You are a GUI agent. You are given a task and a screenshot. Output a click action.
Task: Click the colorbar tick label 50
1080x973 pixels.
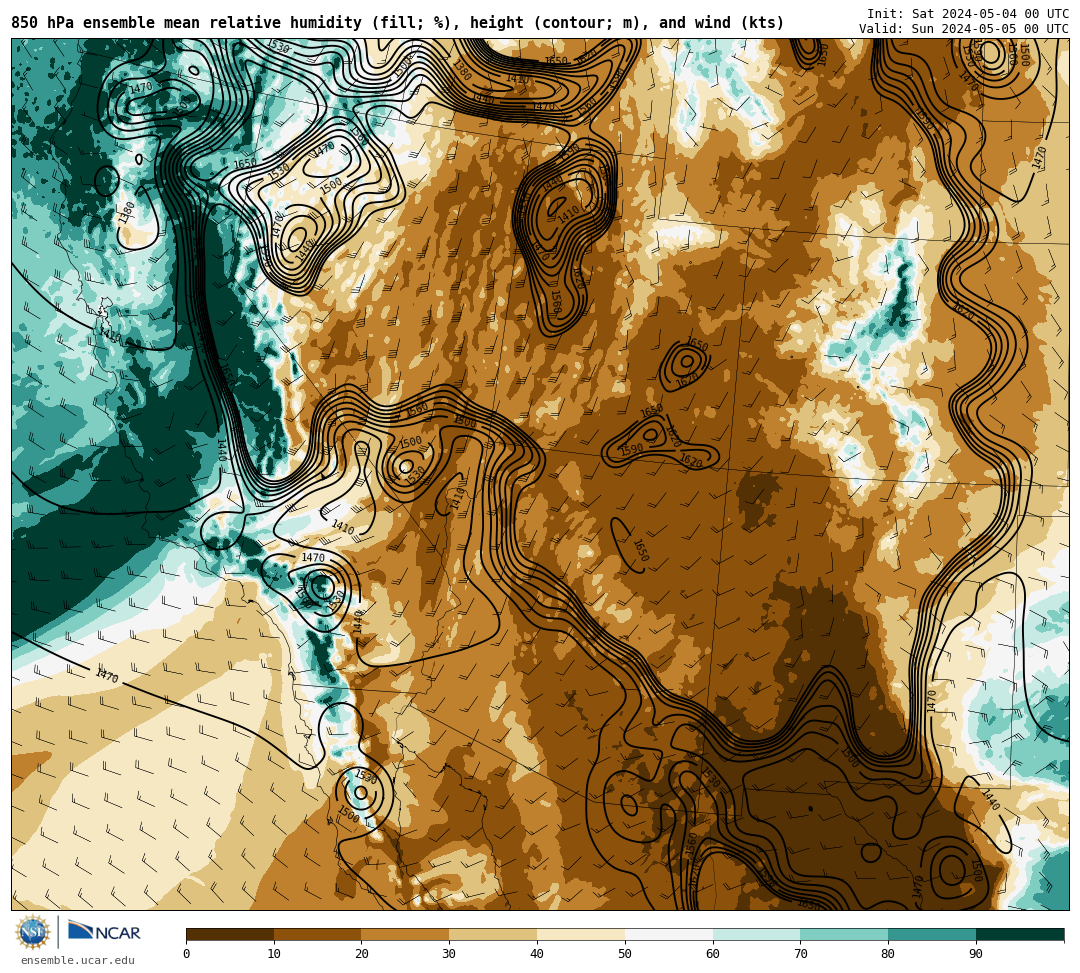tap(625, 954)
